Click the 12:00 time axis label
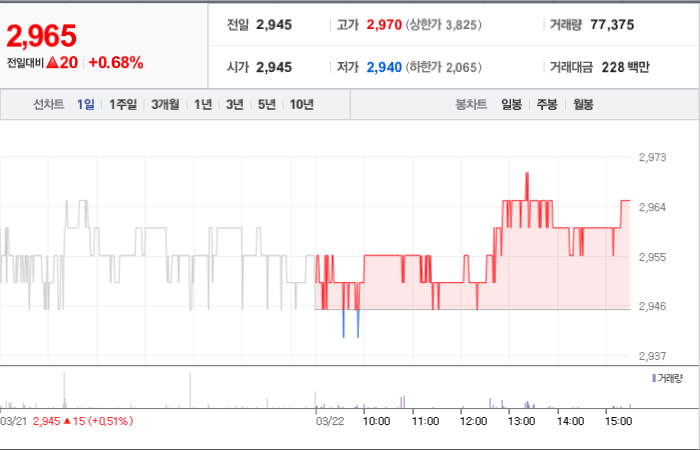The image size is (700, 450). pos(473,421)
